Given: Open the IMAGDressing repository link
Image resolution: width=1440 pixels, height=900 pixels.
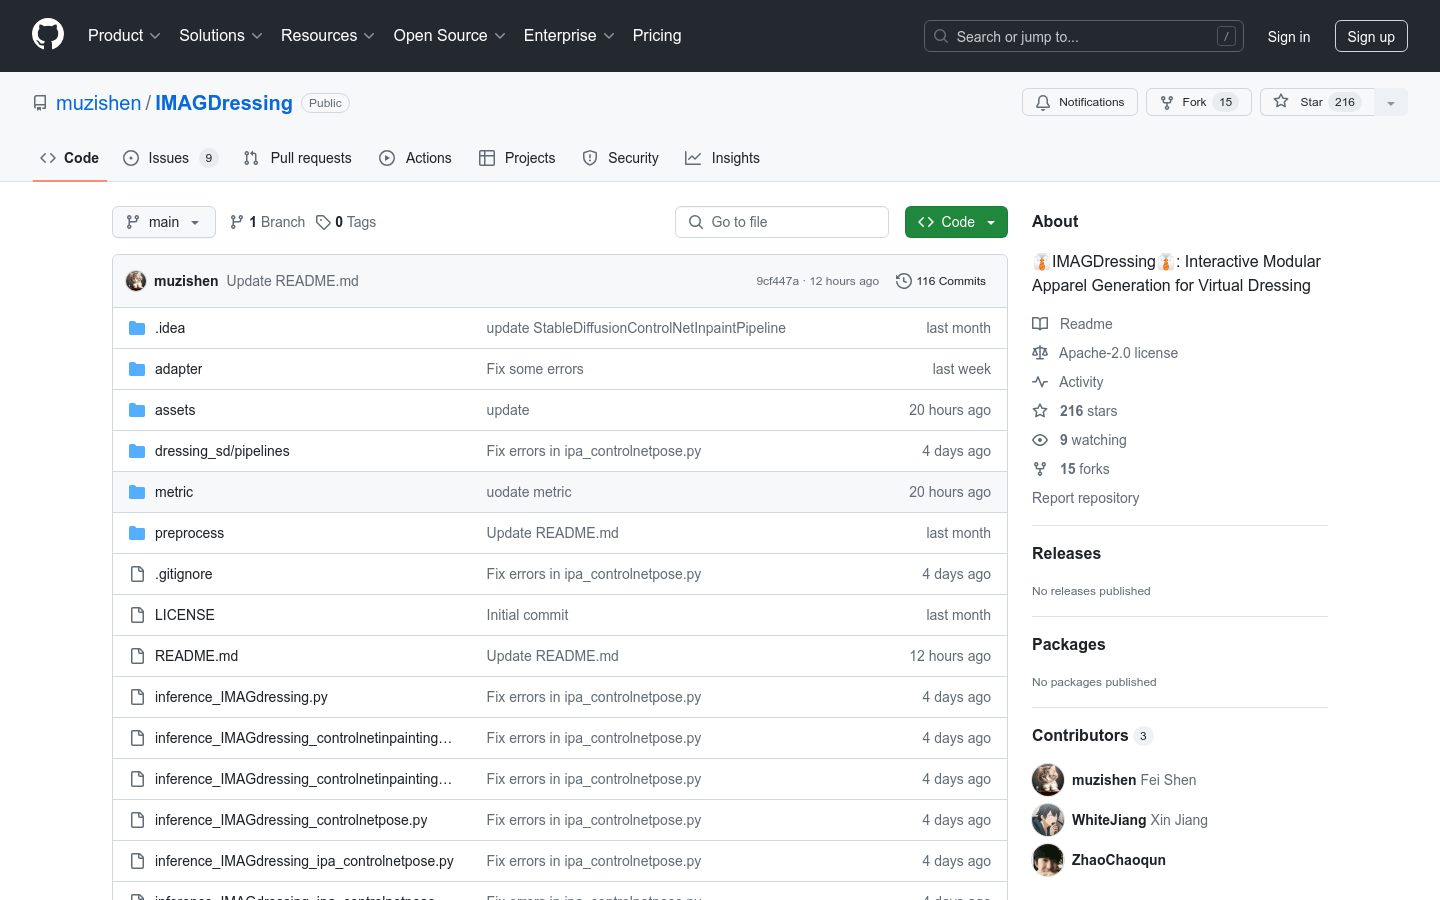Looking at the screenshot, I should click(x=224, y=103).
